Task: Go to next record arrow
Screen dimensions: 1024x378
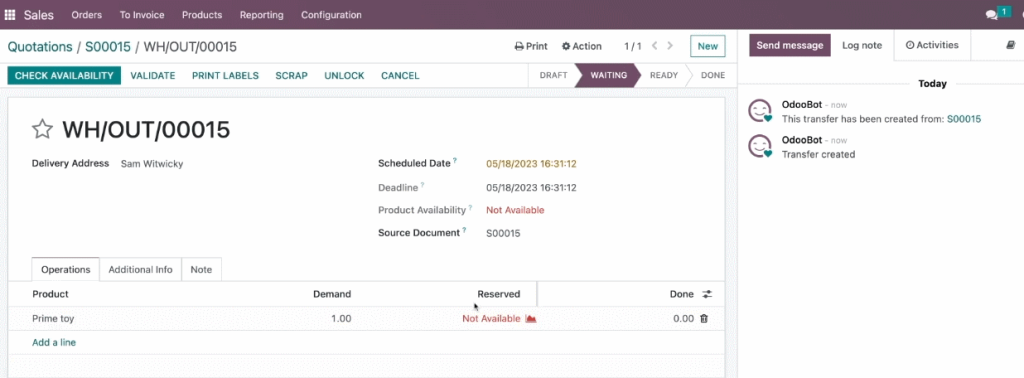Action: [x=670, y=46]
